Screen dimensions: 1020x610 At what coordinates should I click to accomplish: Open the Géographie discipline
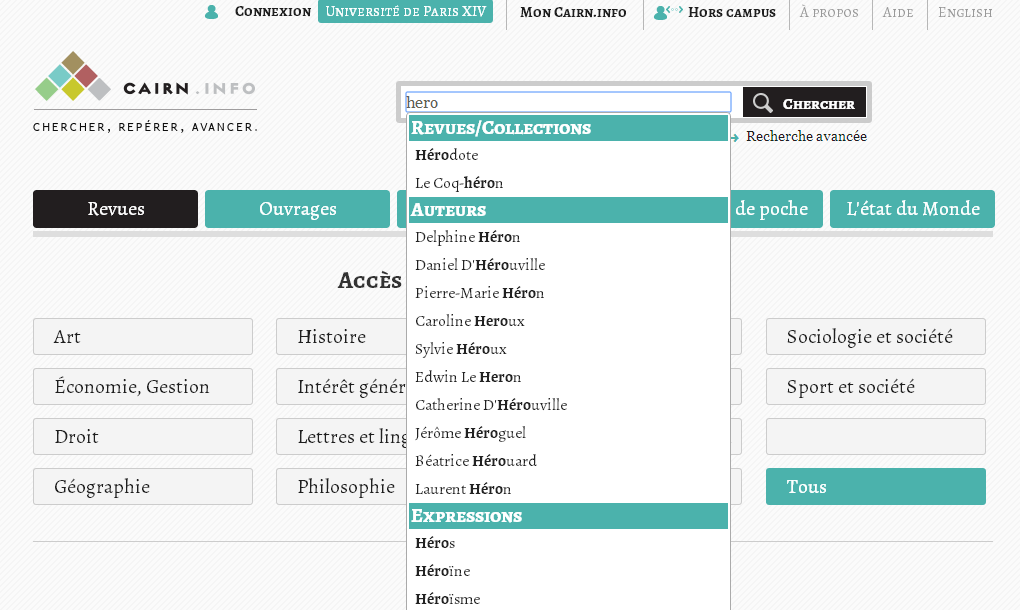143,486
